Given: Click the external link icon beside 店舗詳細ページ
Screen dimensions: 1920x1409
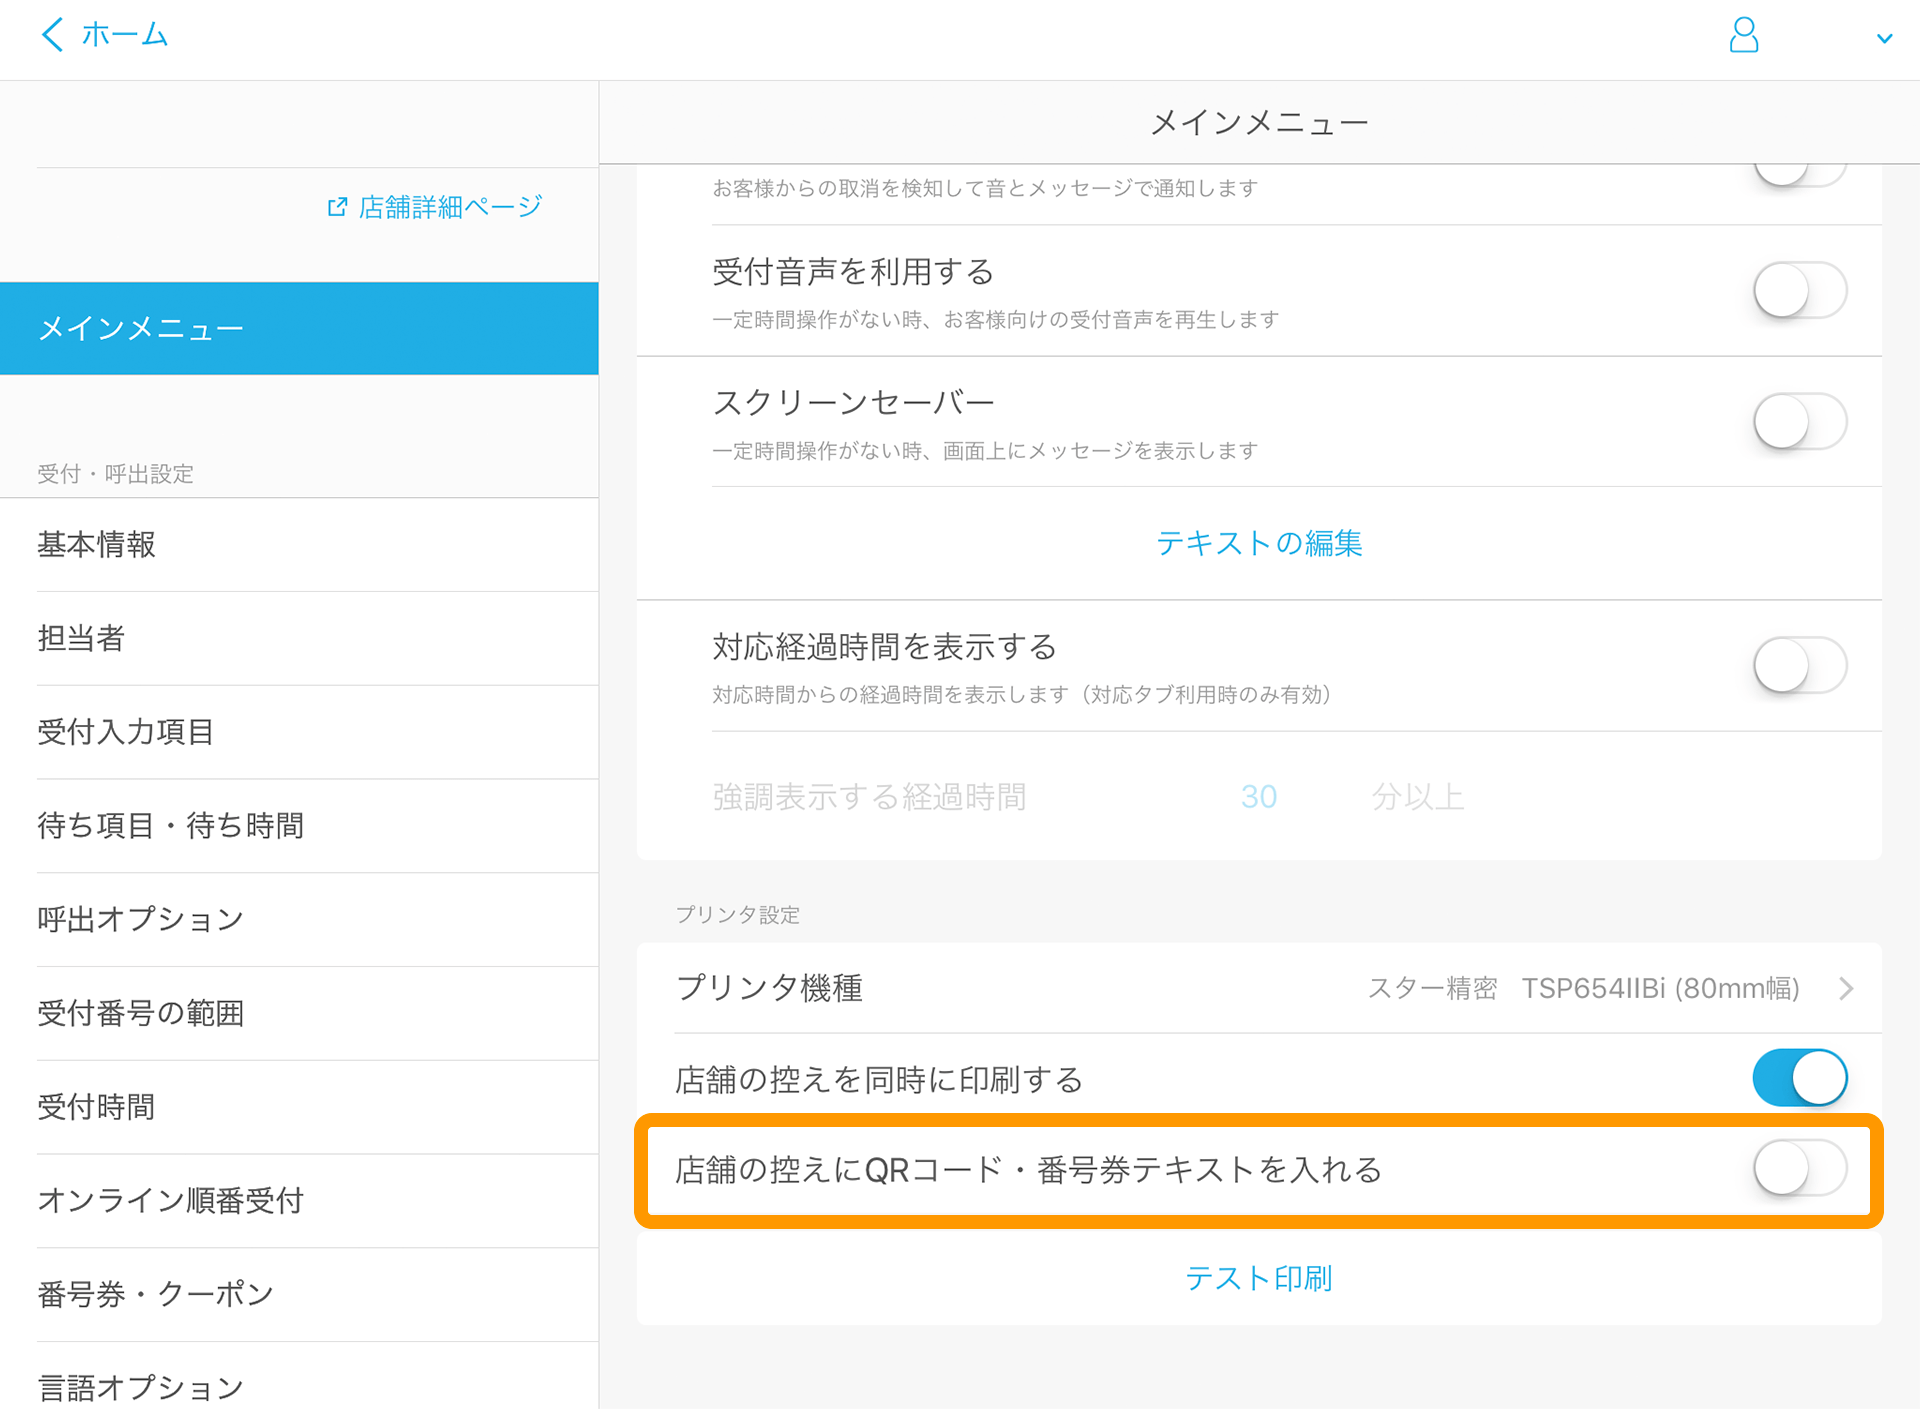Looking at the screenshot, I should [337, 207].
